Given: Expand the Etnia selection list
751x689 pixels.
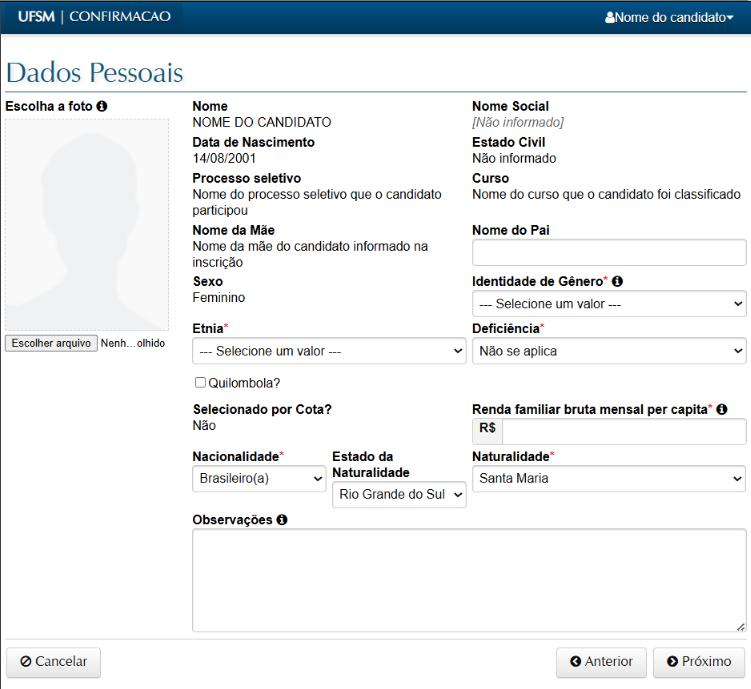Looking at the screenshot, I should (329, 351).
